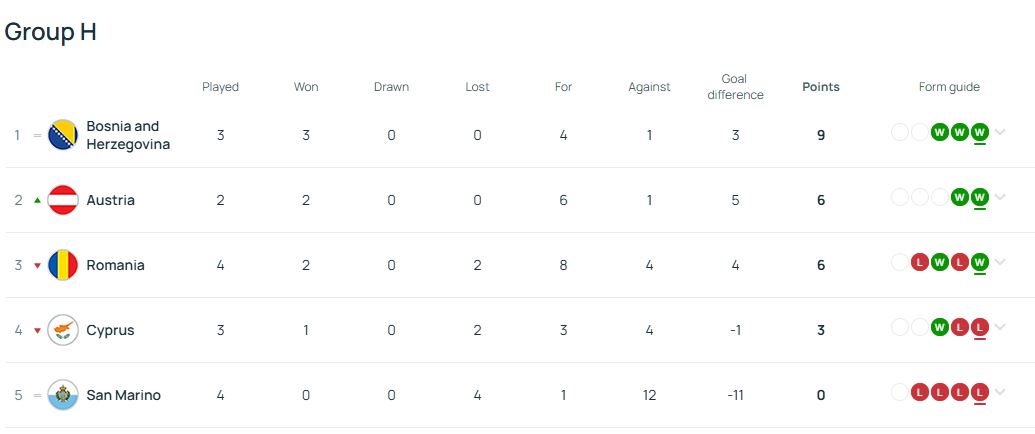Viewport: 1035px width, 434px height.
Task: Click Romania's first red L form badge
Action: (x=919, y=262)
